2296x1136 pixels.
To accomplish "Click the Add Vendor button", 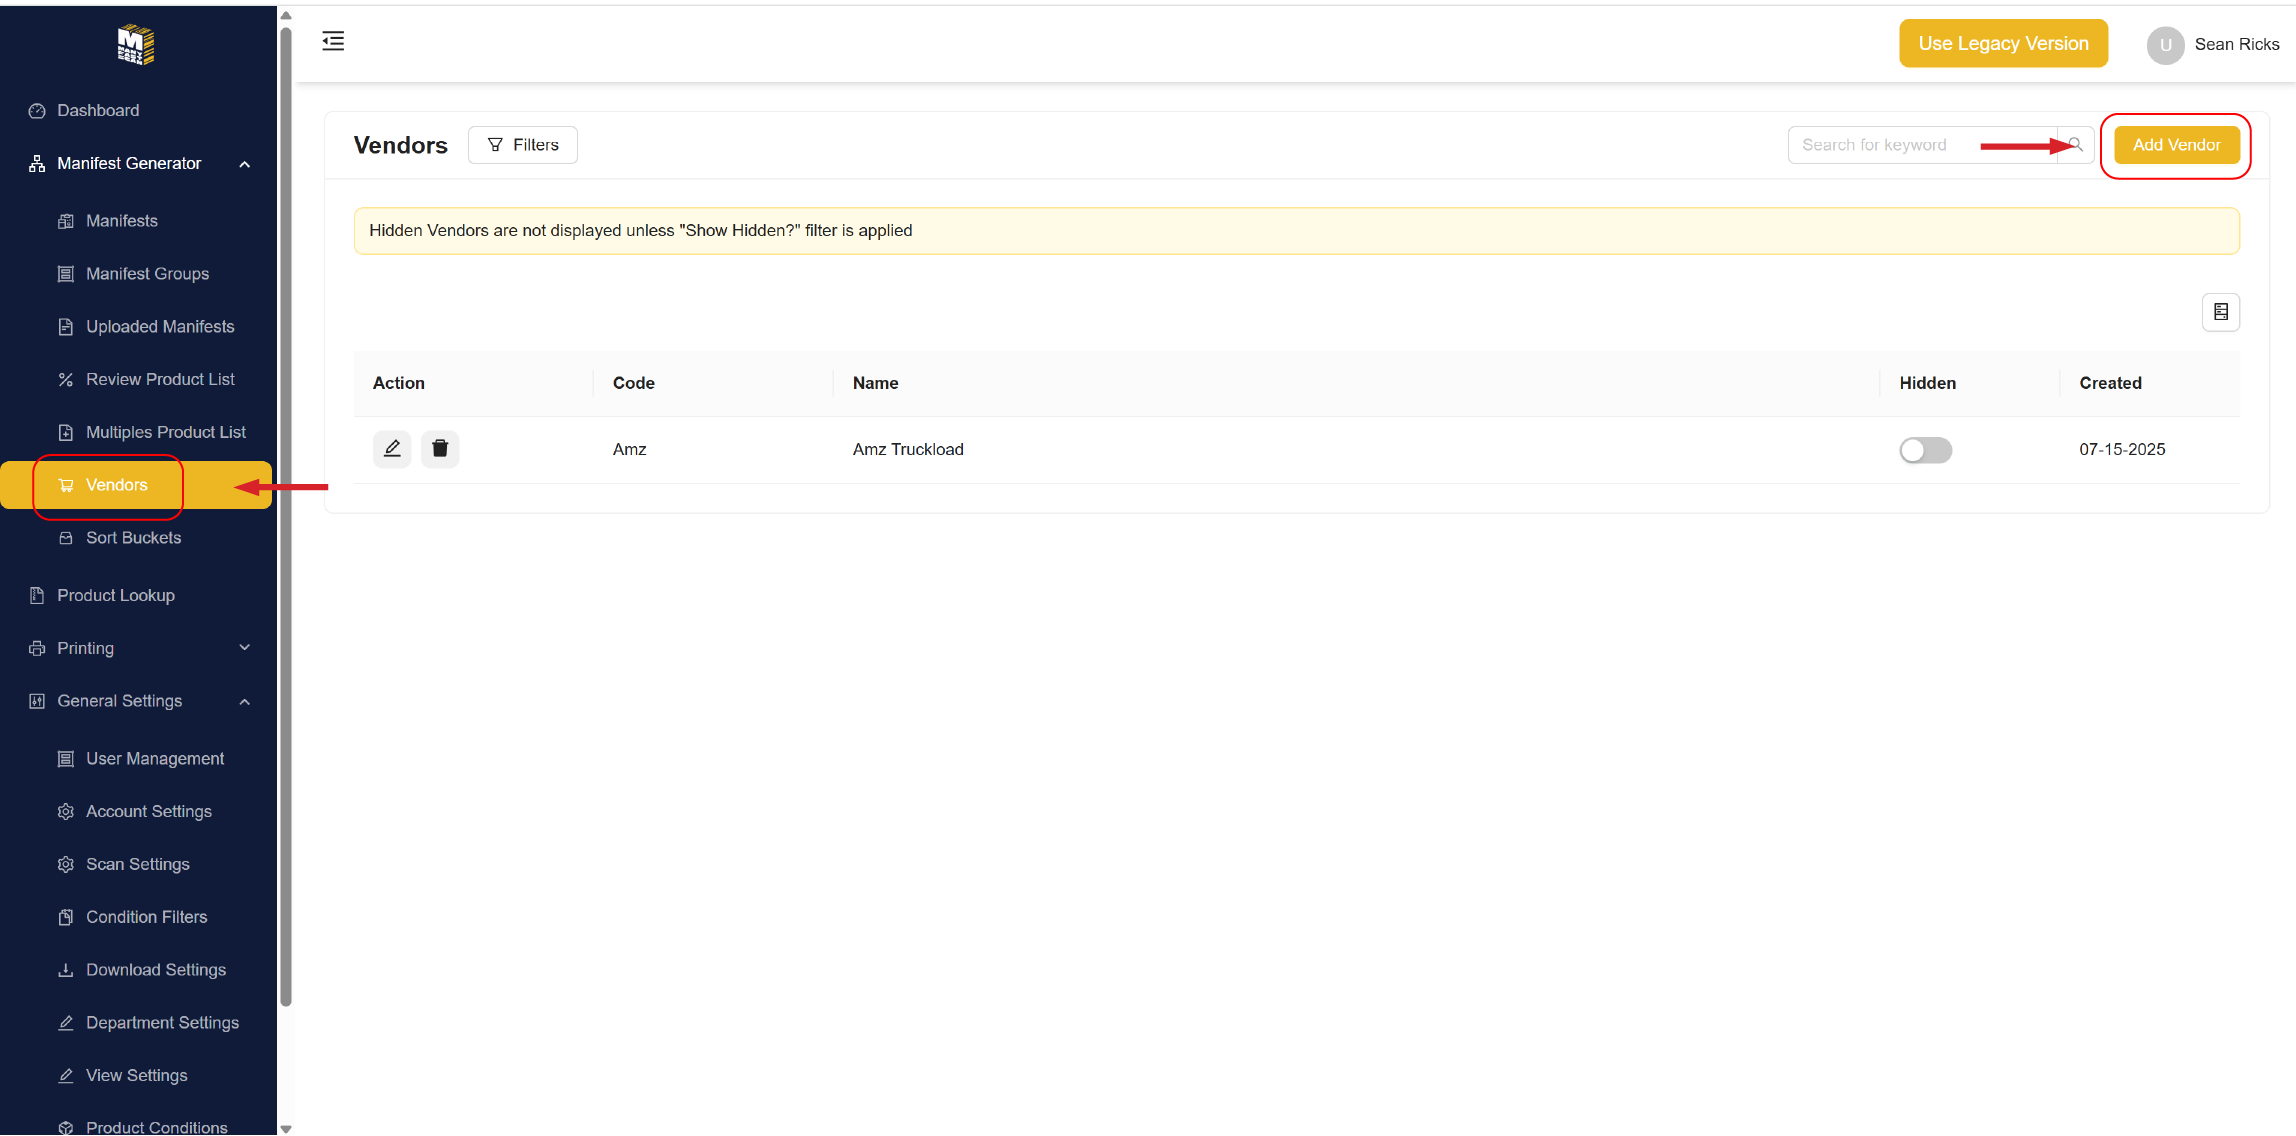I will pyautogui.click(x=2176, y=145).
